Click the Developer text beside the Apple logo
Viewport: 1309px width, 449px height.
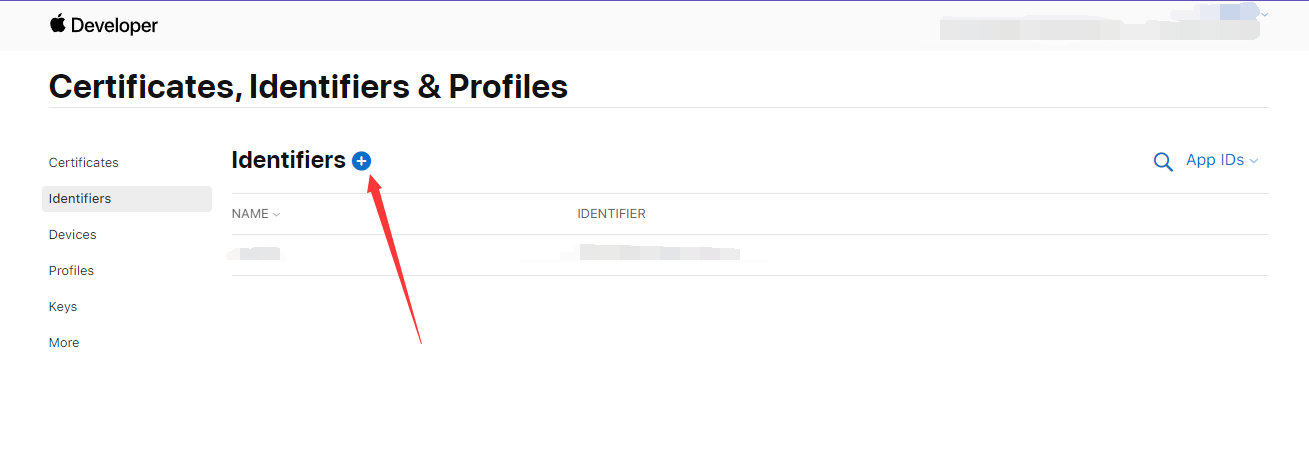[114, 26]
